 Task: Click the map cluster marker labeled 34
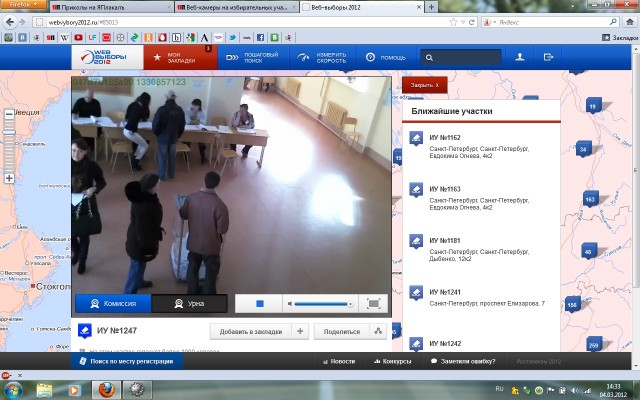coord(584,149)
